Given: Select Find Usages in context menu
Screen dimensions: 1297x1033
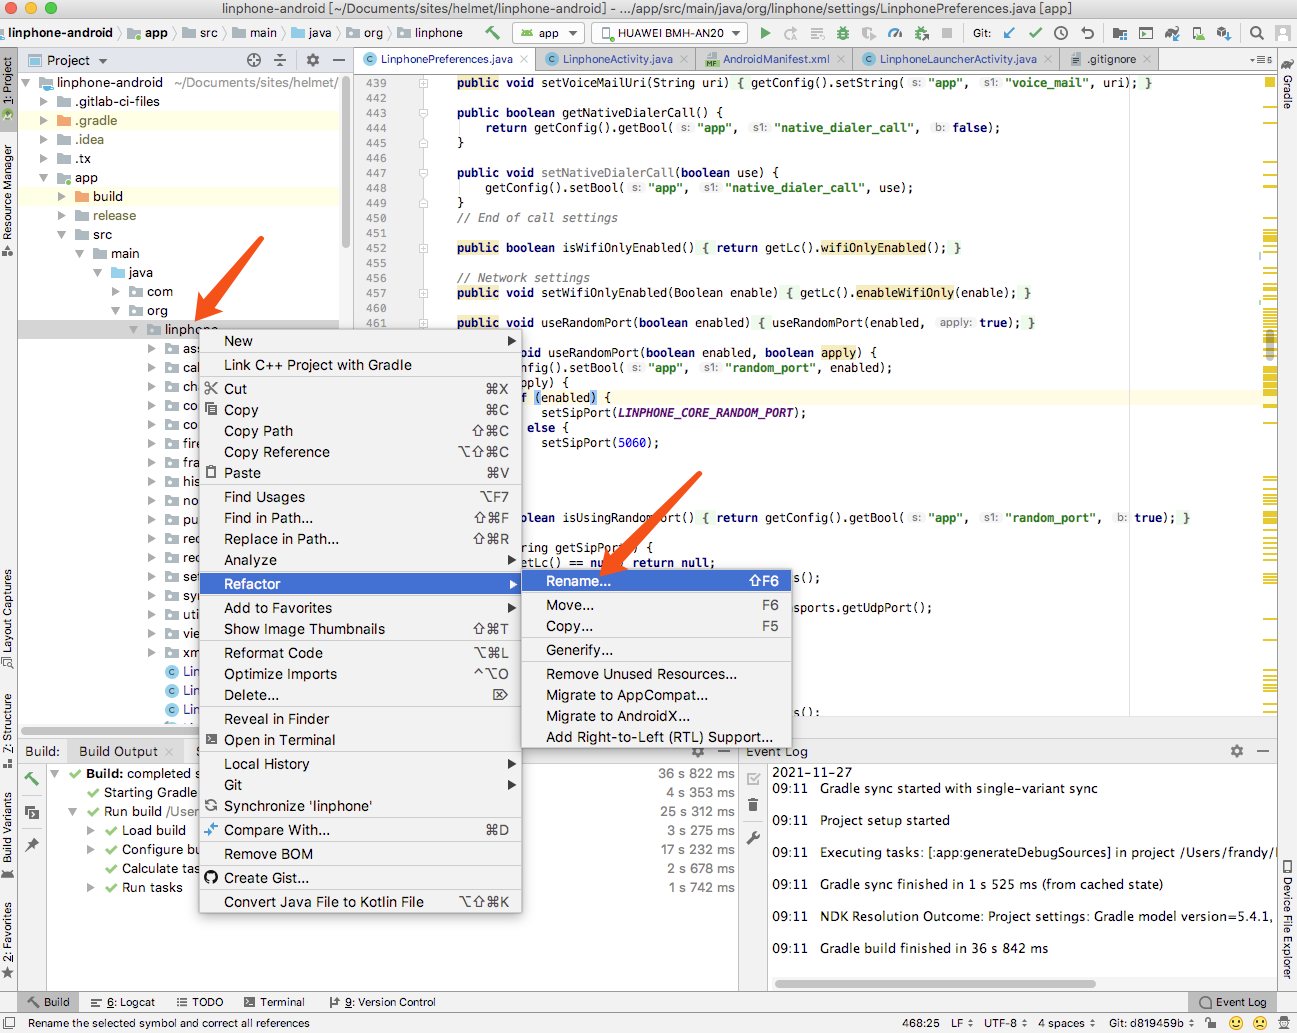Looking at the screenshot, I should coord(360,497).
